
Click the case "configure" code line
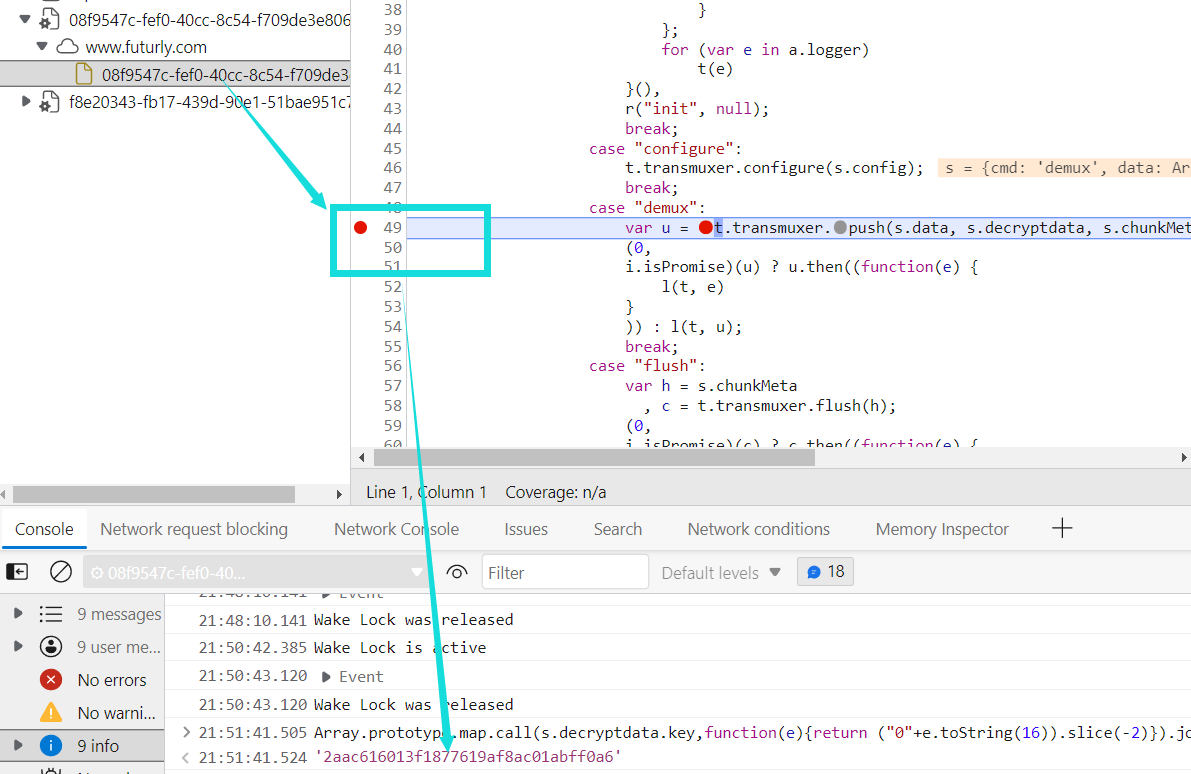[x=665, y=148]
